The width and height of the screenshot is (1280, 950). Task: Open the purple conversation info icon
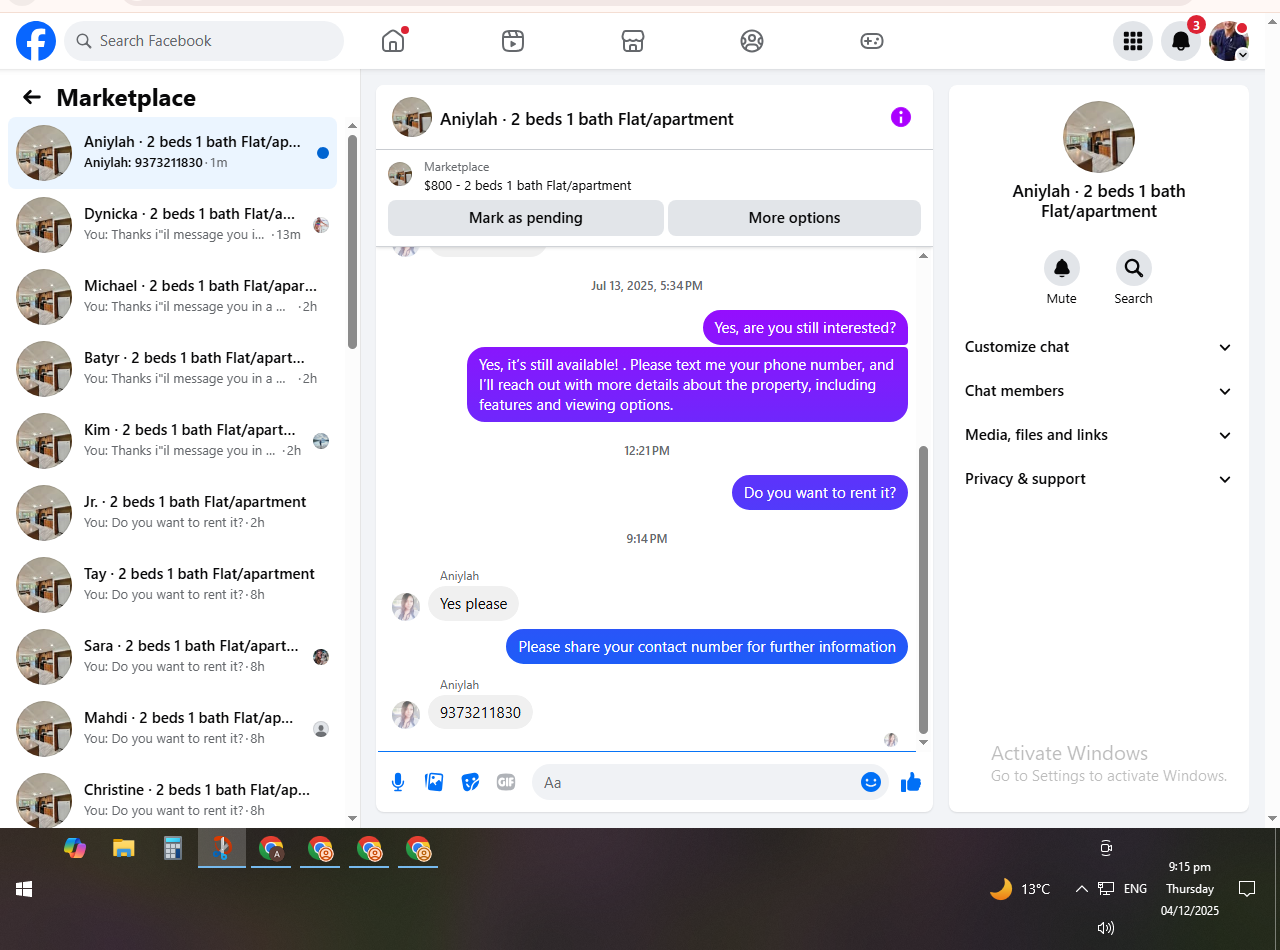[901, 118]
